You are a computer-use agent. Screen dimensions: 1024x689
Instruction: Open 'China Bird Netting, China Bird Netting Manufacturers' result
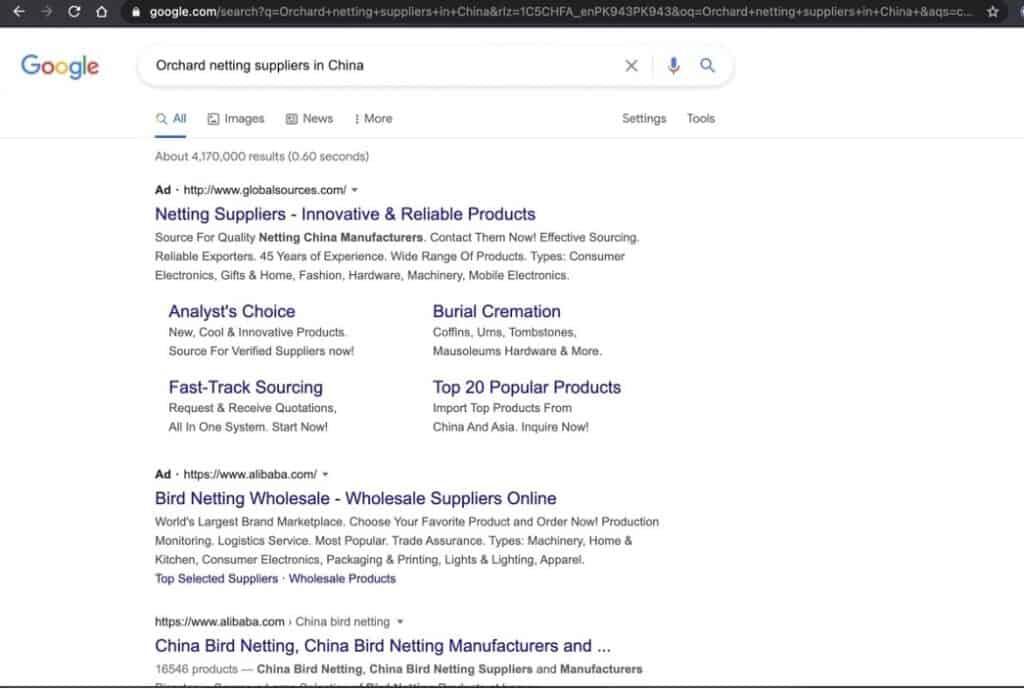pos(383,646)
